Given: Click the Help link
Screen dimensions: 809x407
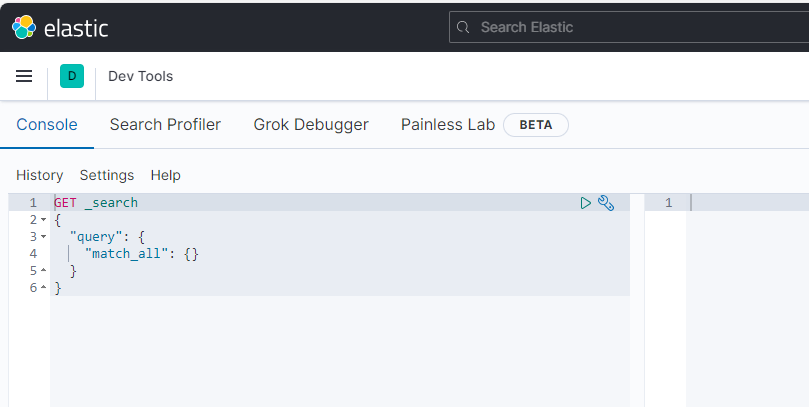Looking at the screenshot, I should tap(166, 175).
